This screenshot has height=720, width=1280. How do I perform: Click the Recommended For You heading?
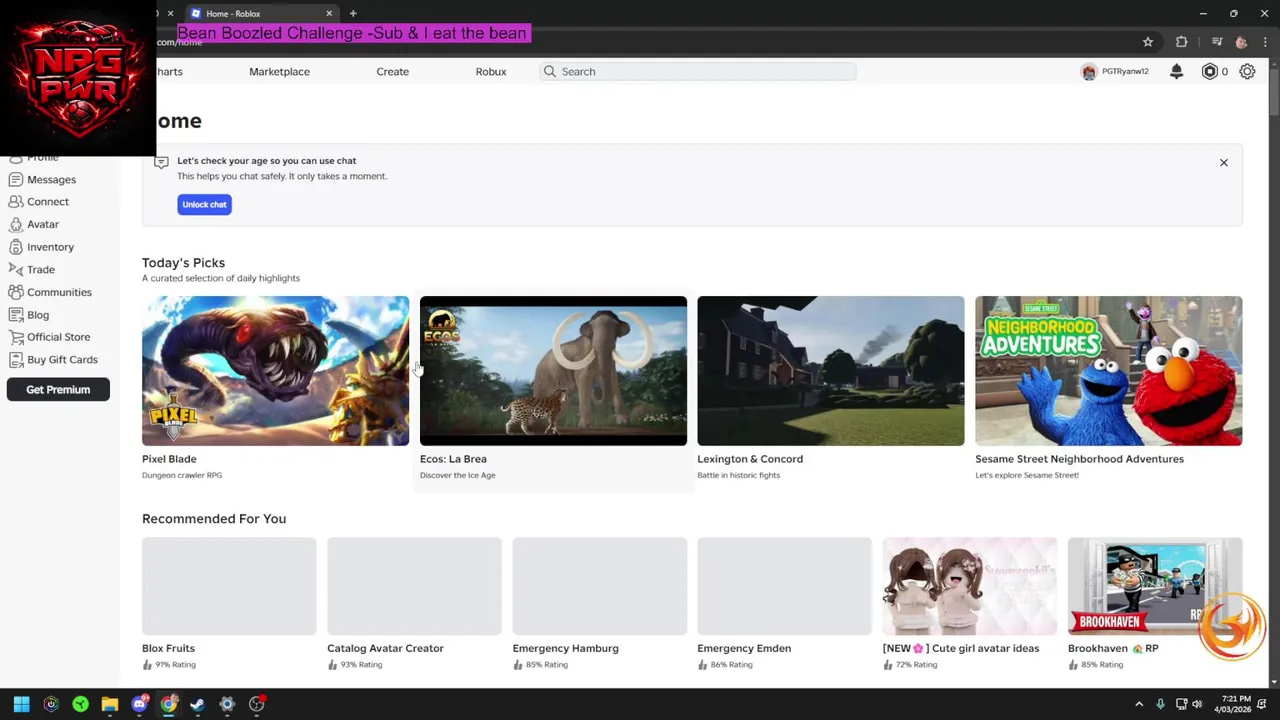pos(214,519)
